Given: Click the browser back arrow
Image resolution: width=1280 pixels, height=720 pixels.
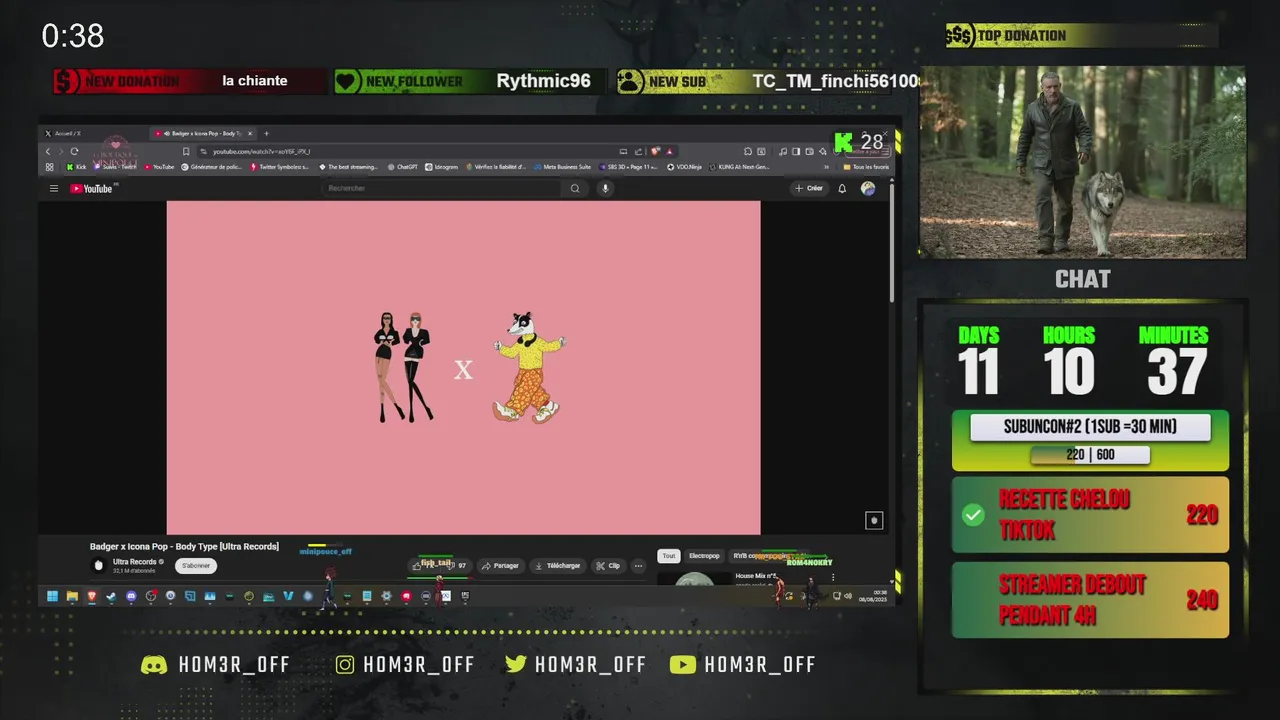Looking at the screenshot, I should 47,151.
